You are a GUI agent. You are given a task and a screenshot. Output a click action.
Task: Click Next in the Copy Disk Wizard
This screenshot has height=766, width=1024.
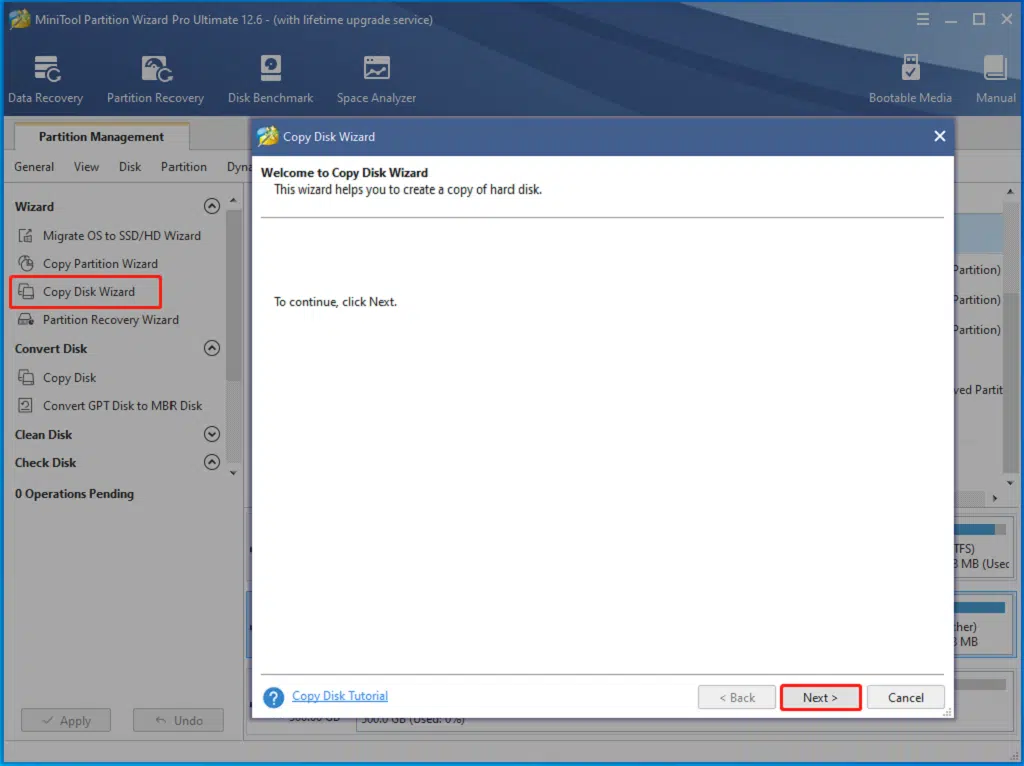click(x=820, y=697)
